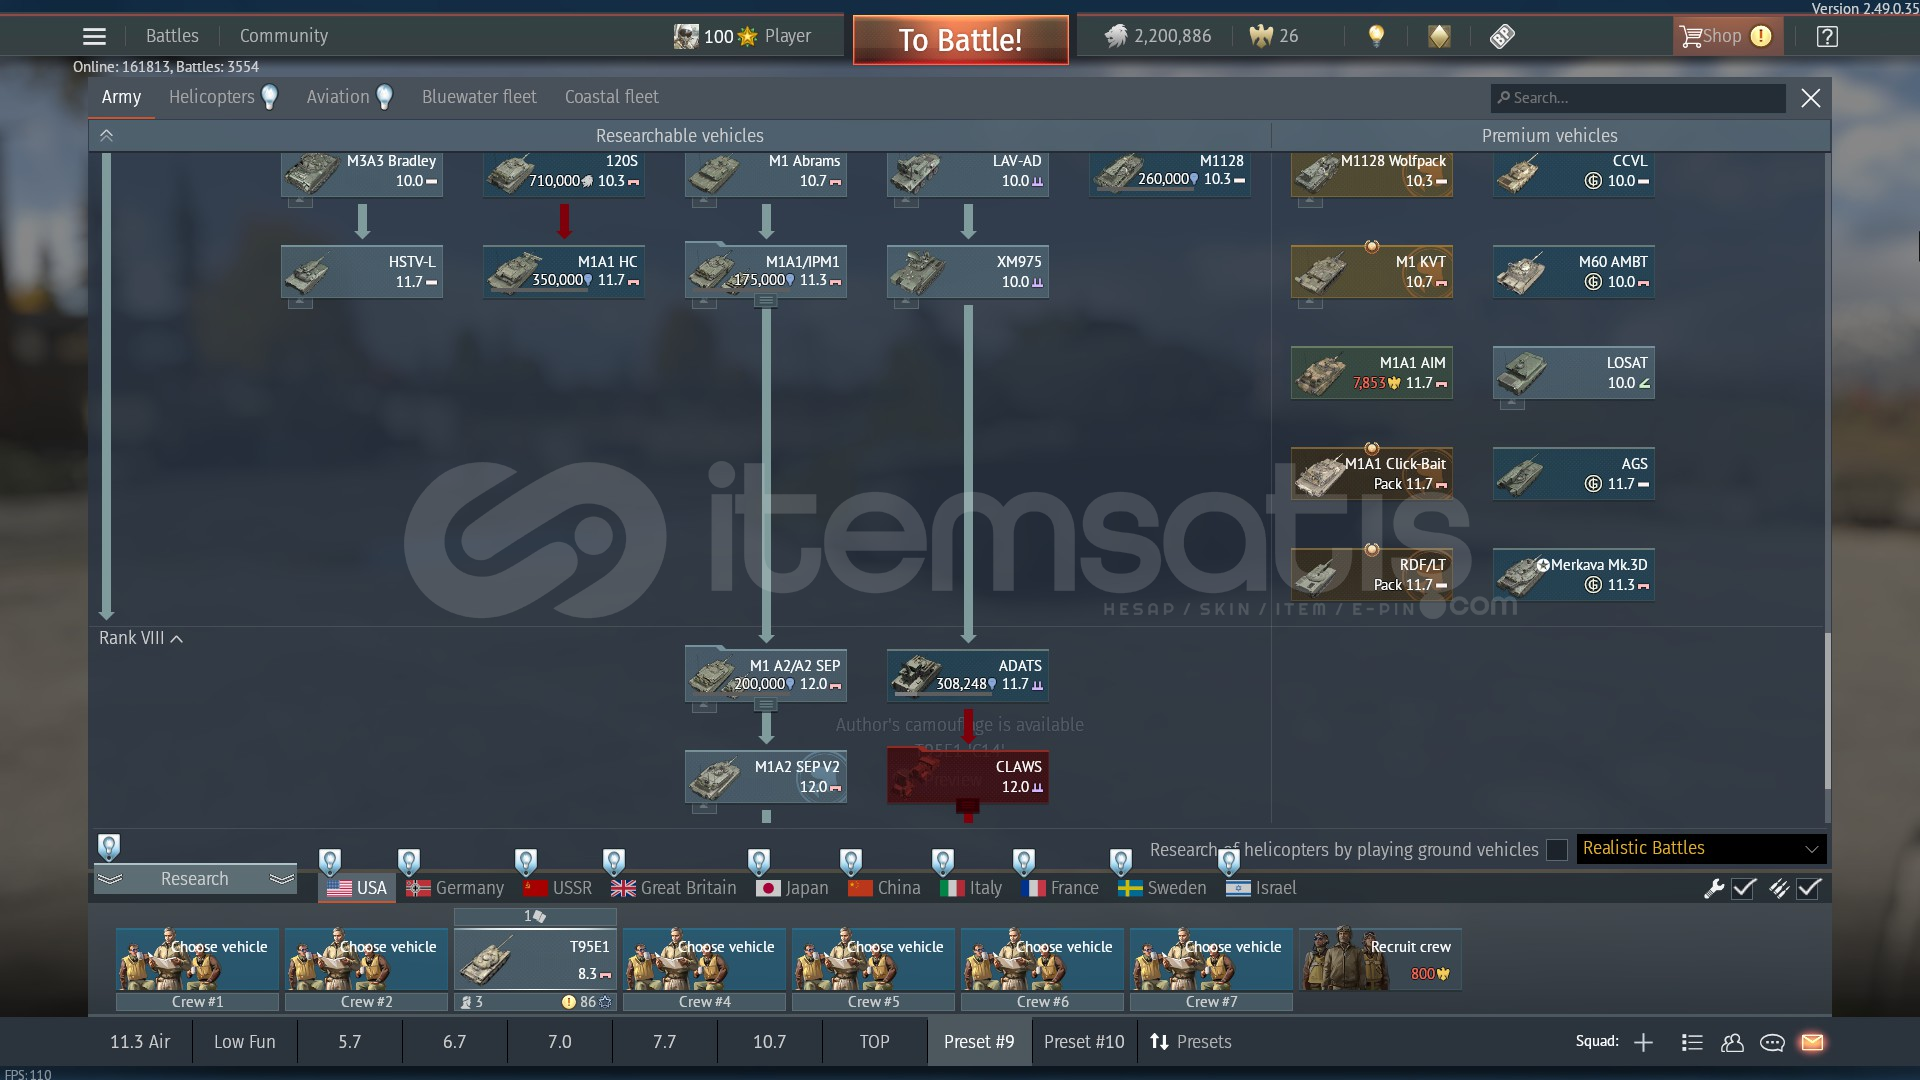The width and height of the screenshot is (1920, 1080).
Task: Click the Golden Eagles currency icon
Action: click(1261, 37)
